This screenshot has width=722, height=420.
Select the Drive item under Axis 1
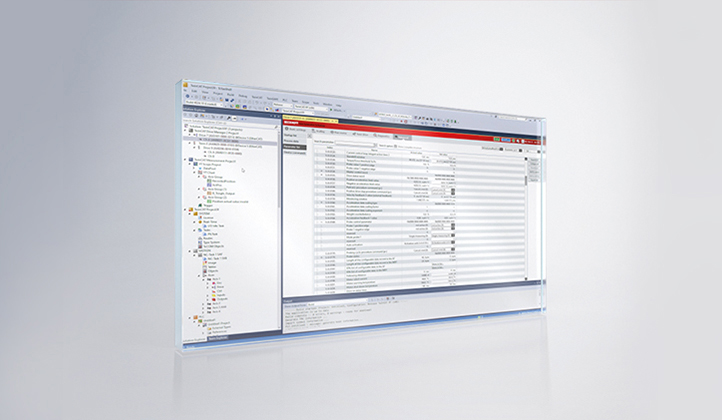(220, 287)
